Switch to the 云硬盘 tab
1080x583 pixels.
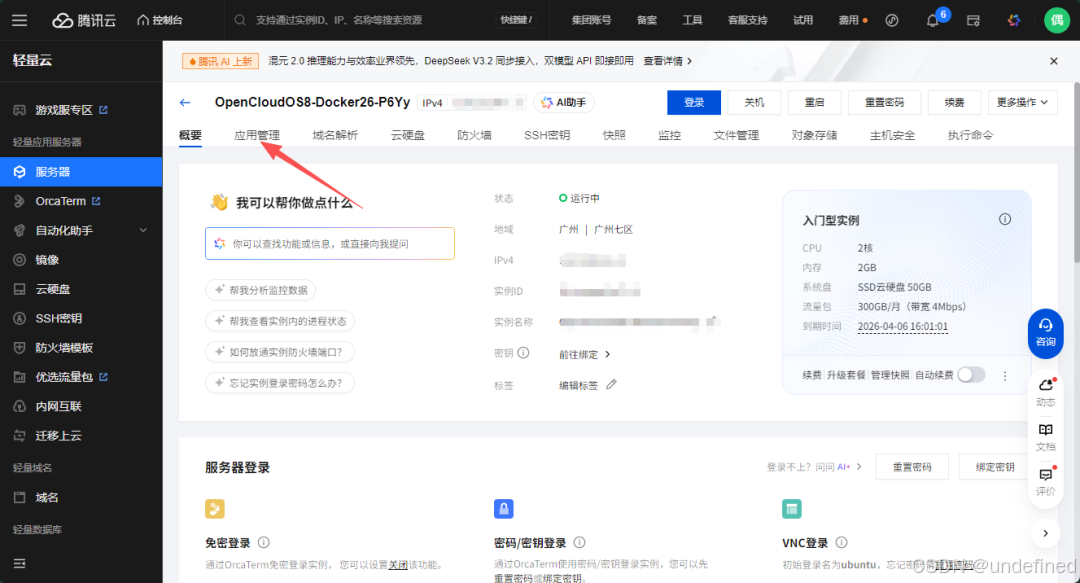[408, 135]
